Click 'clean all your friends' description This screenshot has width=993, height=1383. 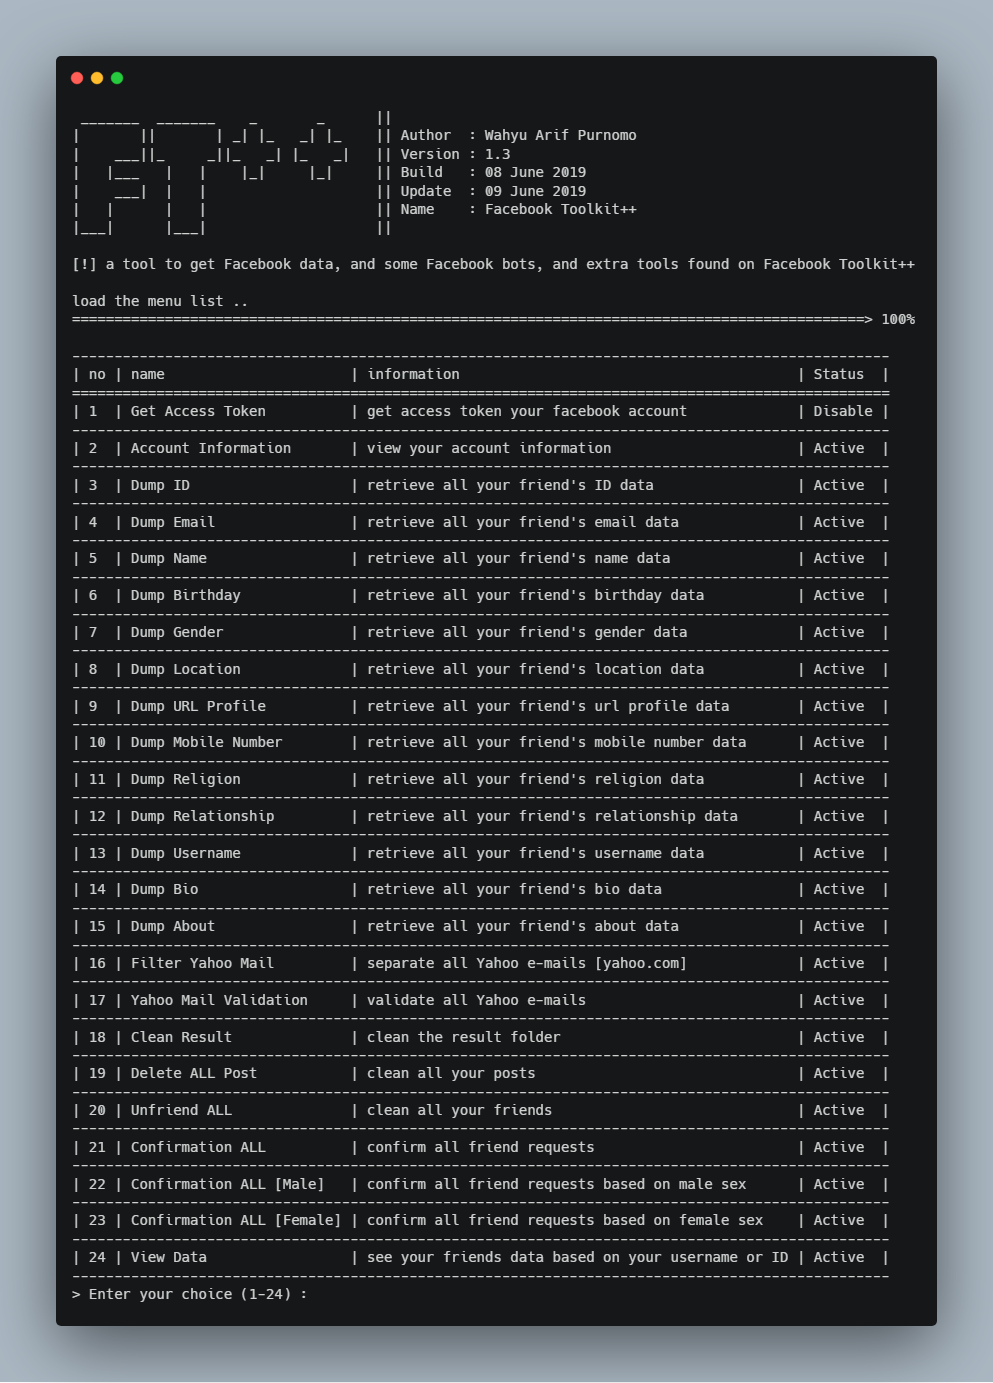click(x=460, y=1110)
